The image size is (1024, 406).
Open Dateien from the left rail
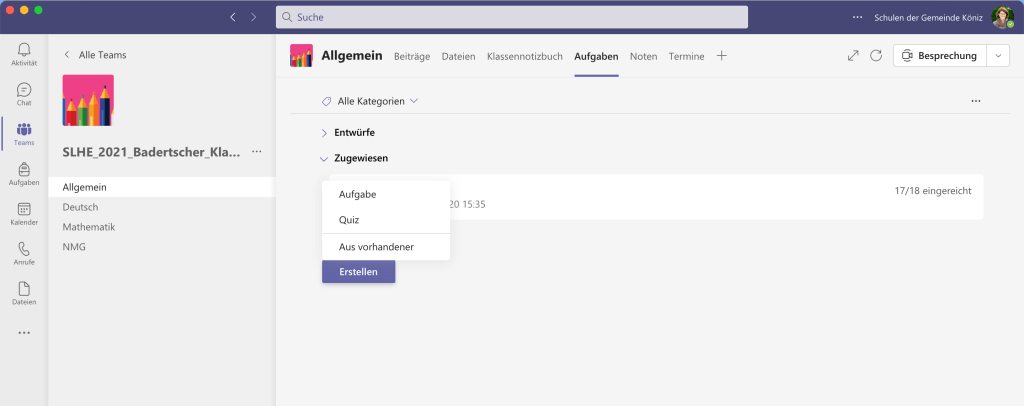(24, 293)
